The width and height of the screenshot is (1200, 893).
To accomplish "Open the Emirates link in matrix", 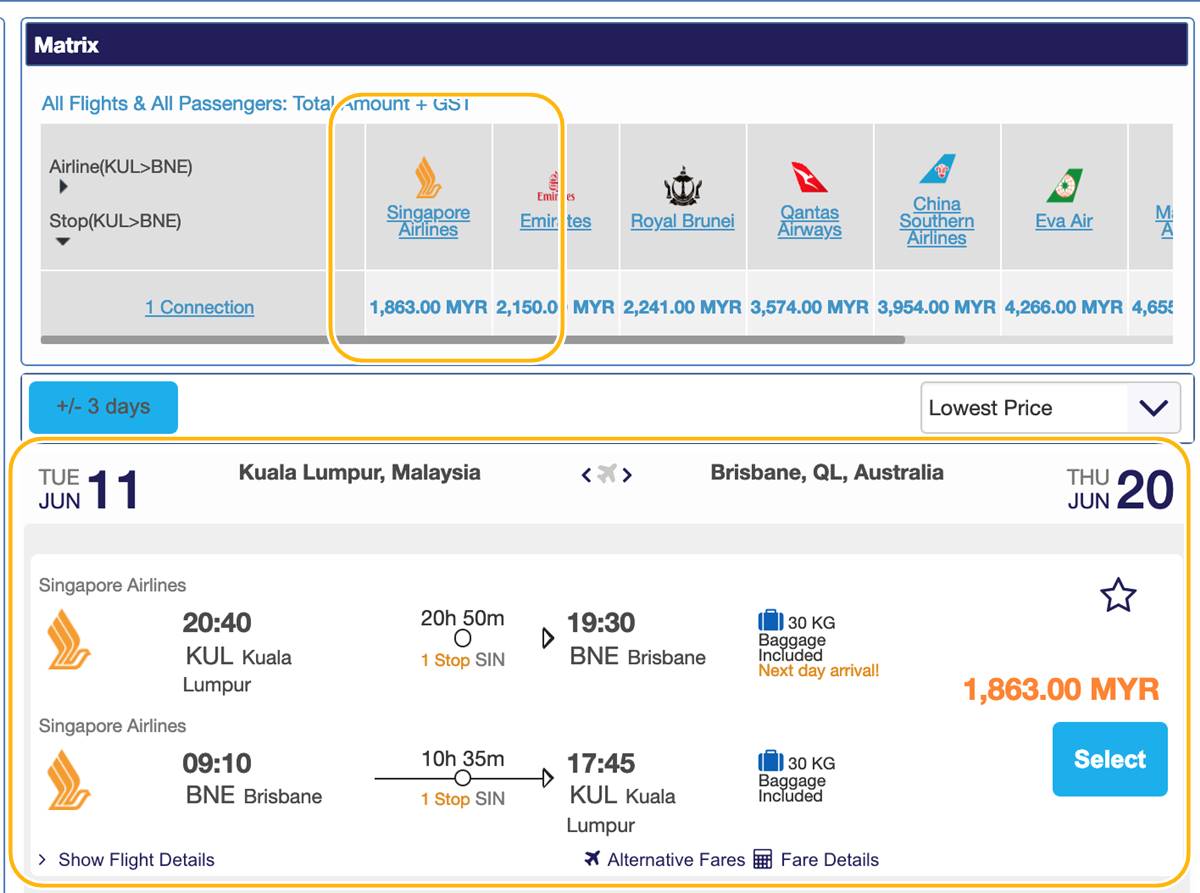I will (x=555, y=221).
